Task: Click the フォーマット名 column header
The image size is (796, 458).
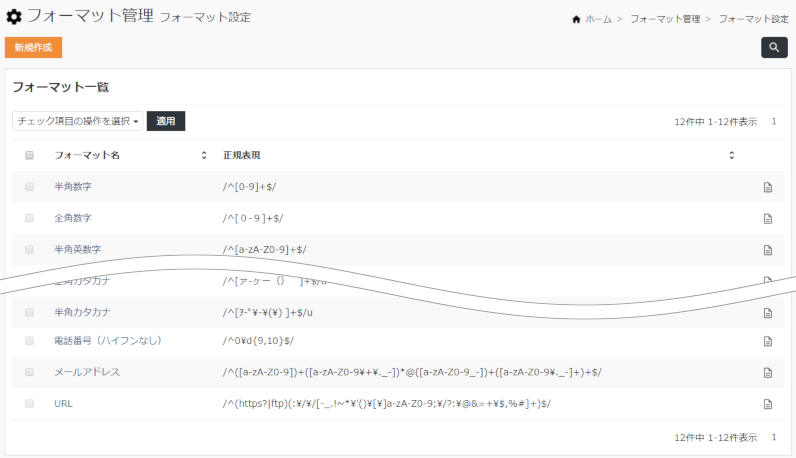Action: (87, 155)
